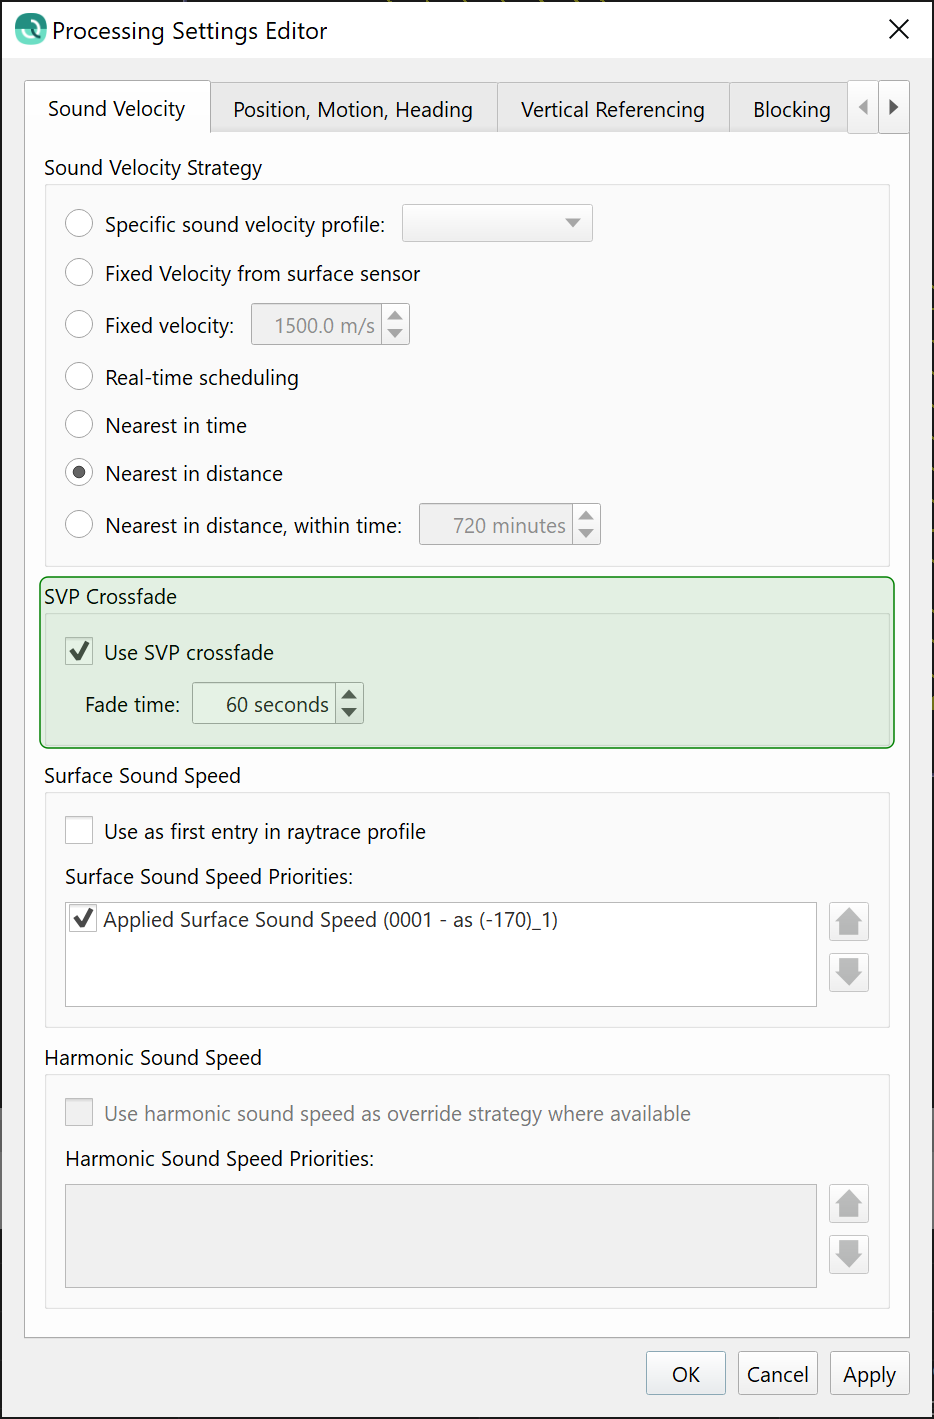Screen dimensions: 934x1419
Task: Click harmonic sound speed priority down arrow
Action: coord(848,1253)
